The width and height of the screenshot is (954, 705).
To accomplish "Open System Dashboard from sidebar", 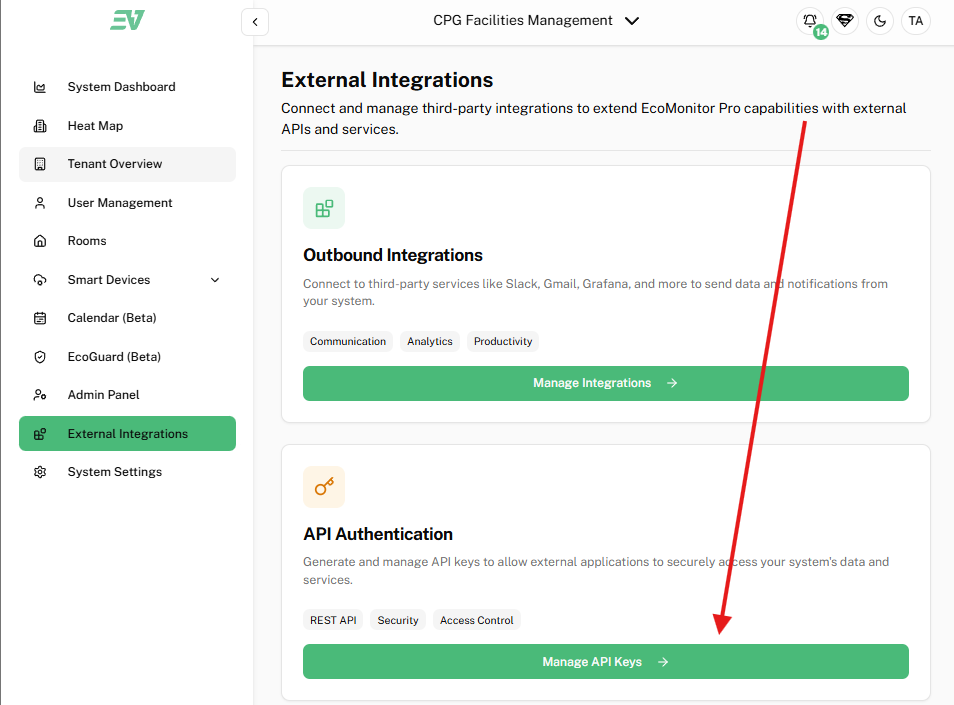I will click(121, 87).
